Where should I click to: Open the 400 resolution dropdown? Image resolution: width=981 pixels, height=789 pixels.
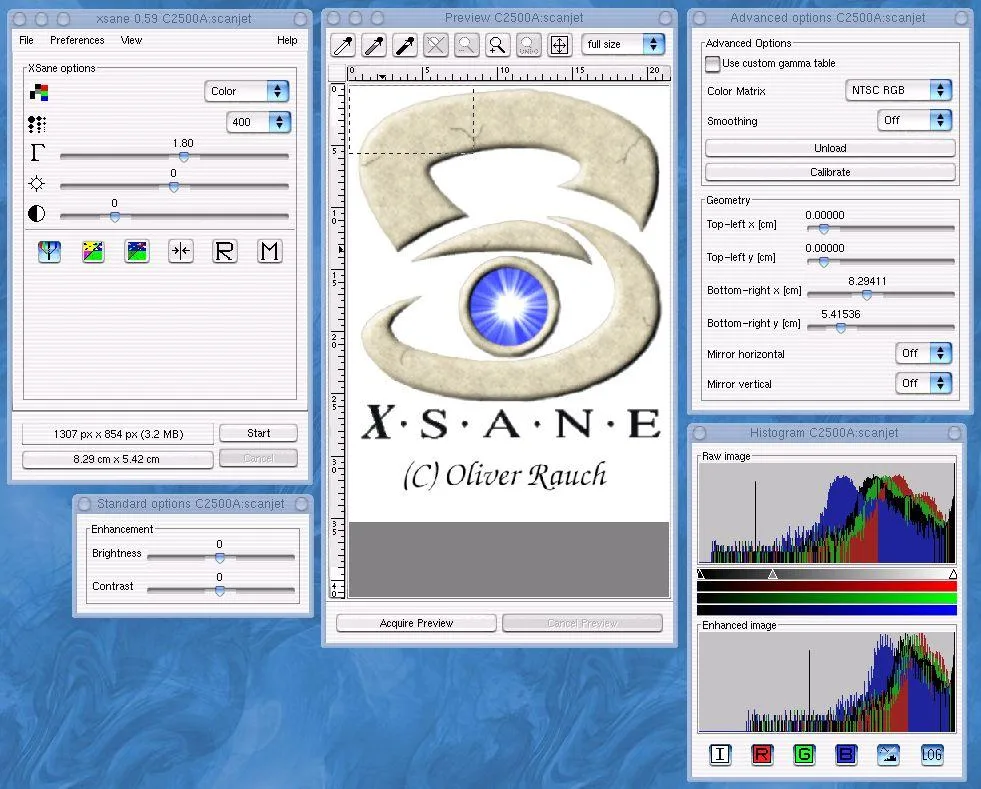(258, 122)
